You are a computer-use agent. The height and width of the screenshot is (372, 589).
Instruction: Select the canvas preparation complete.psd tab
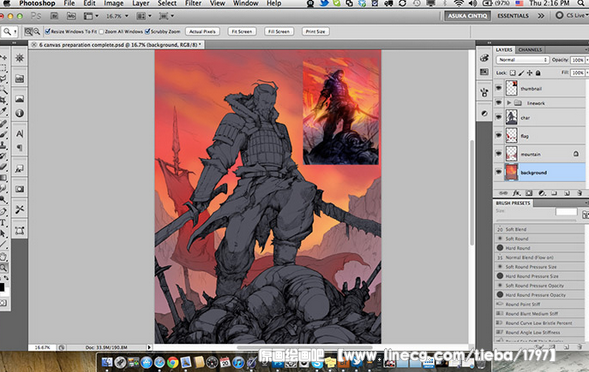point(117,45)
